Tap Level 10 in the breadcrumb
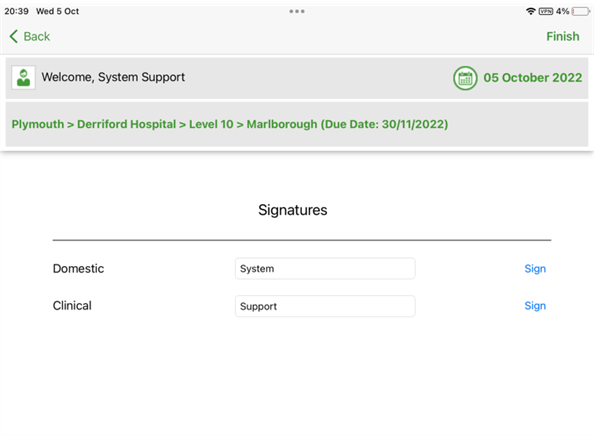This screenshot has height=435, width=594. pyautogui.click(x=211, y=124)
